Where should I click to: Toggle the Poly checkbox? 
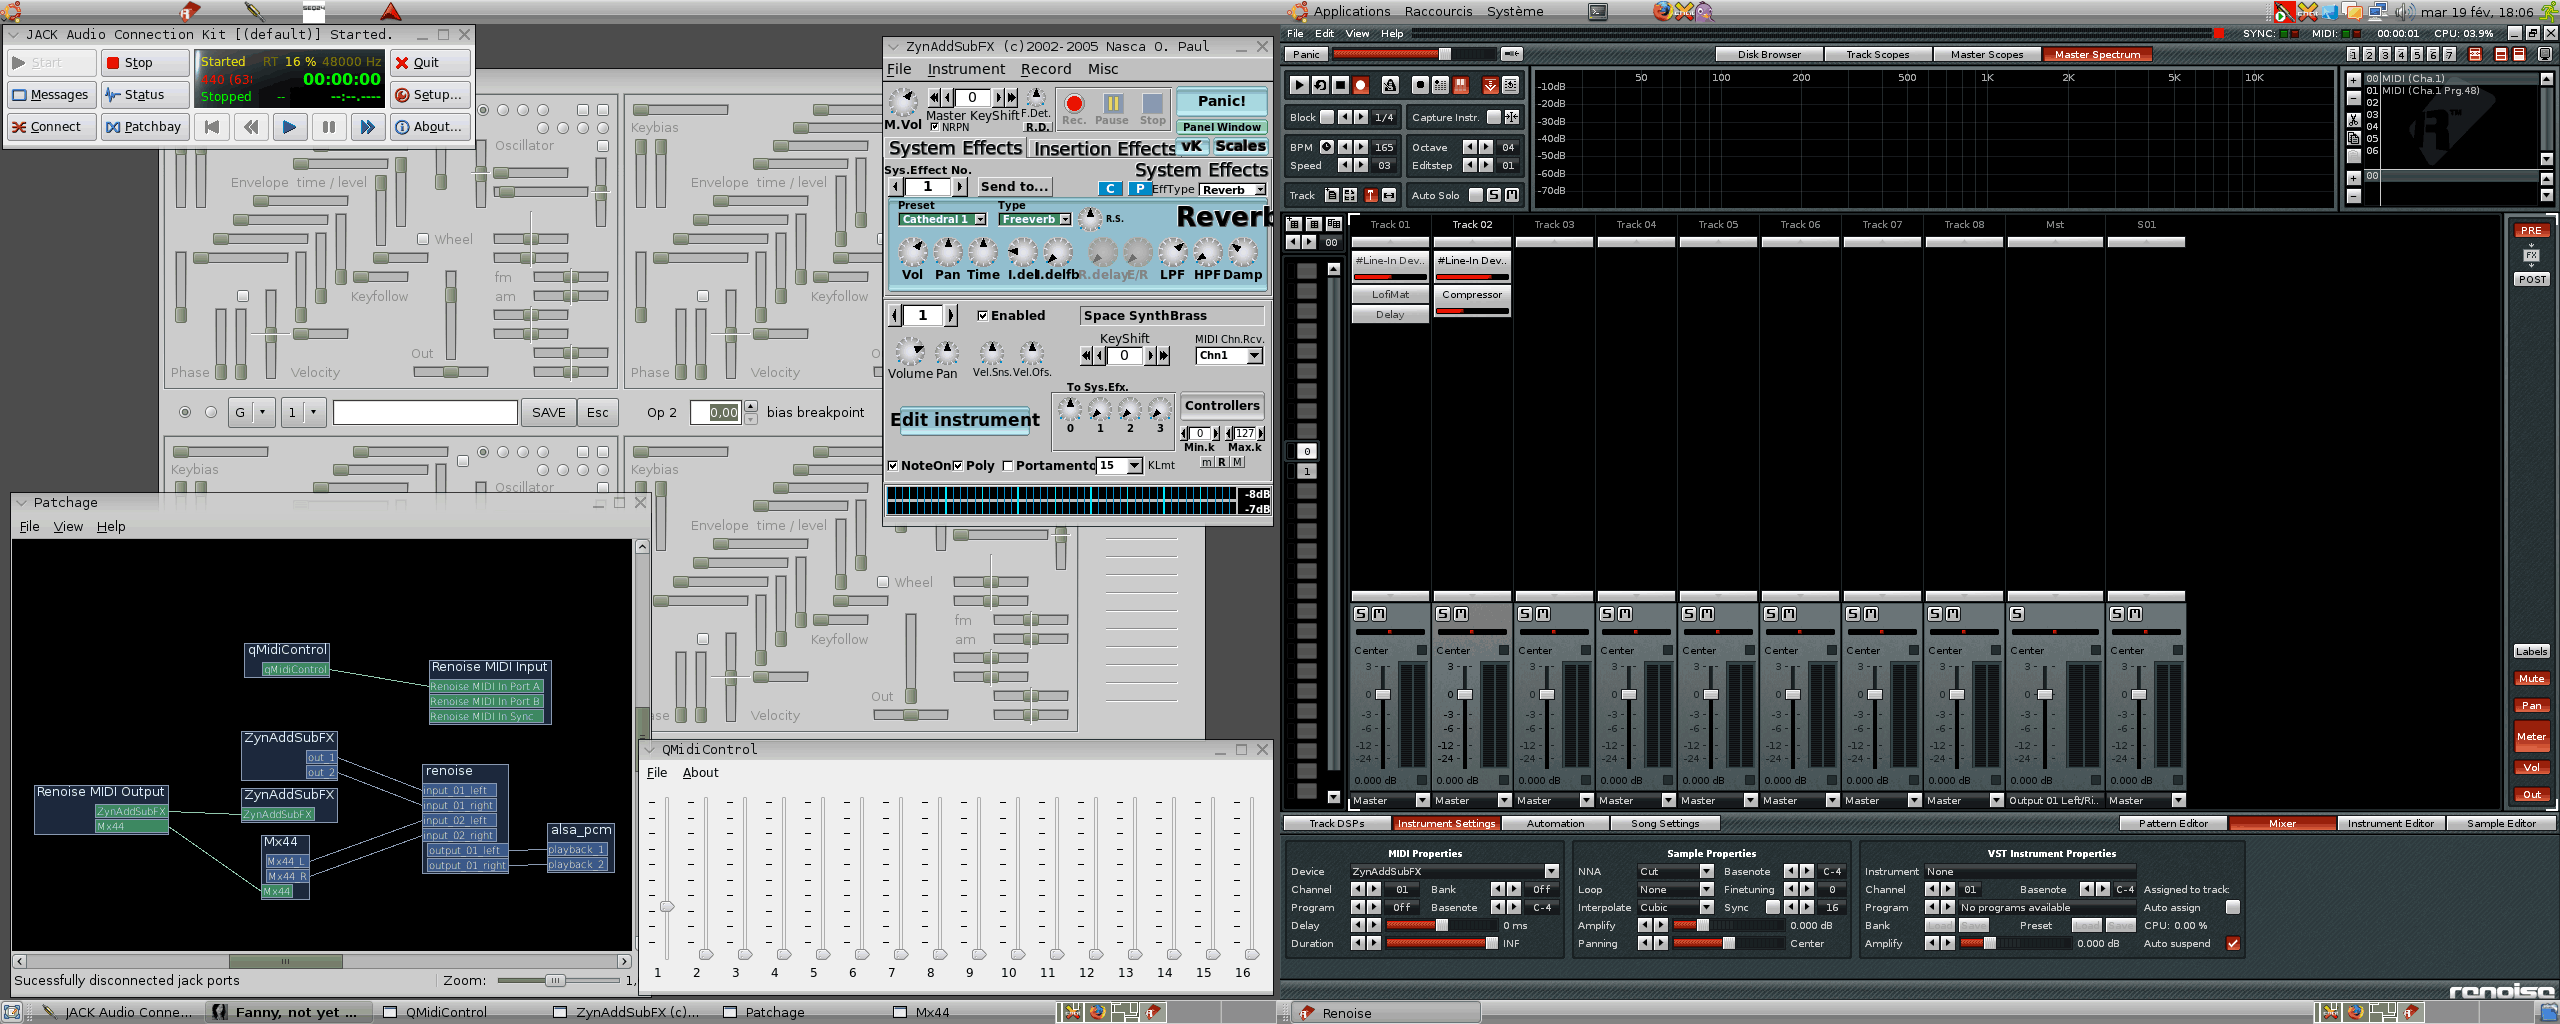tap(958, 466)
